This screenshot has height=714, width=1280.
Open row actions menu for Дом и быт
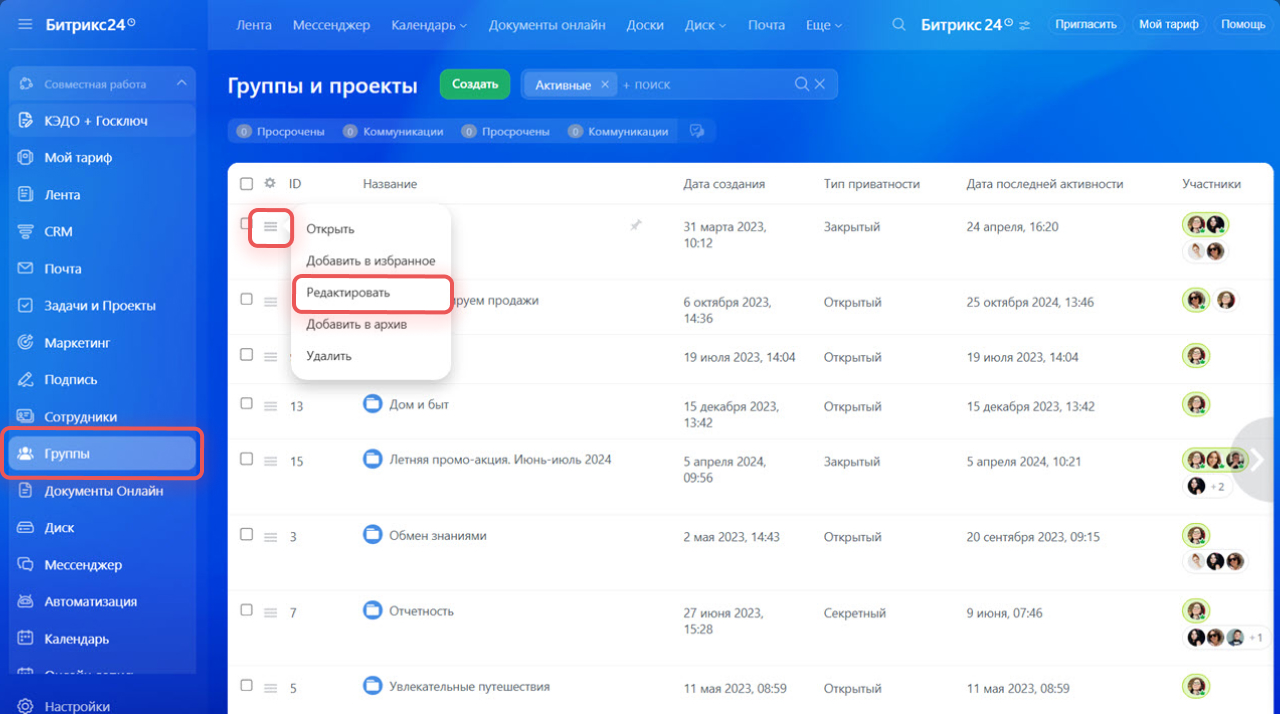pos(270,406)
